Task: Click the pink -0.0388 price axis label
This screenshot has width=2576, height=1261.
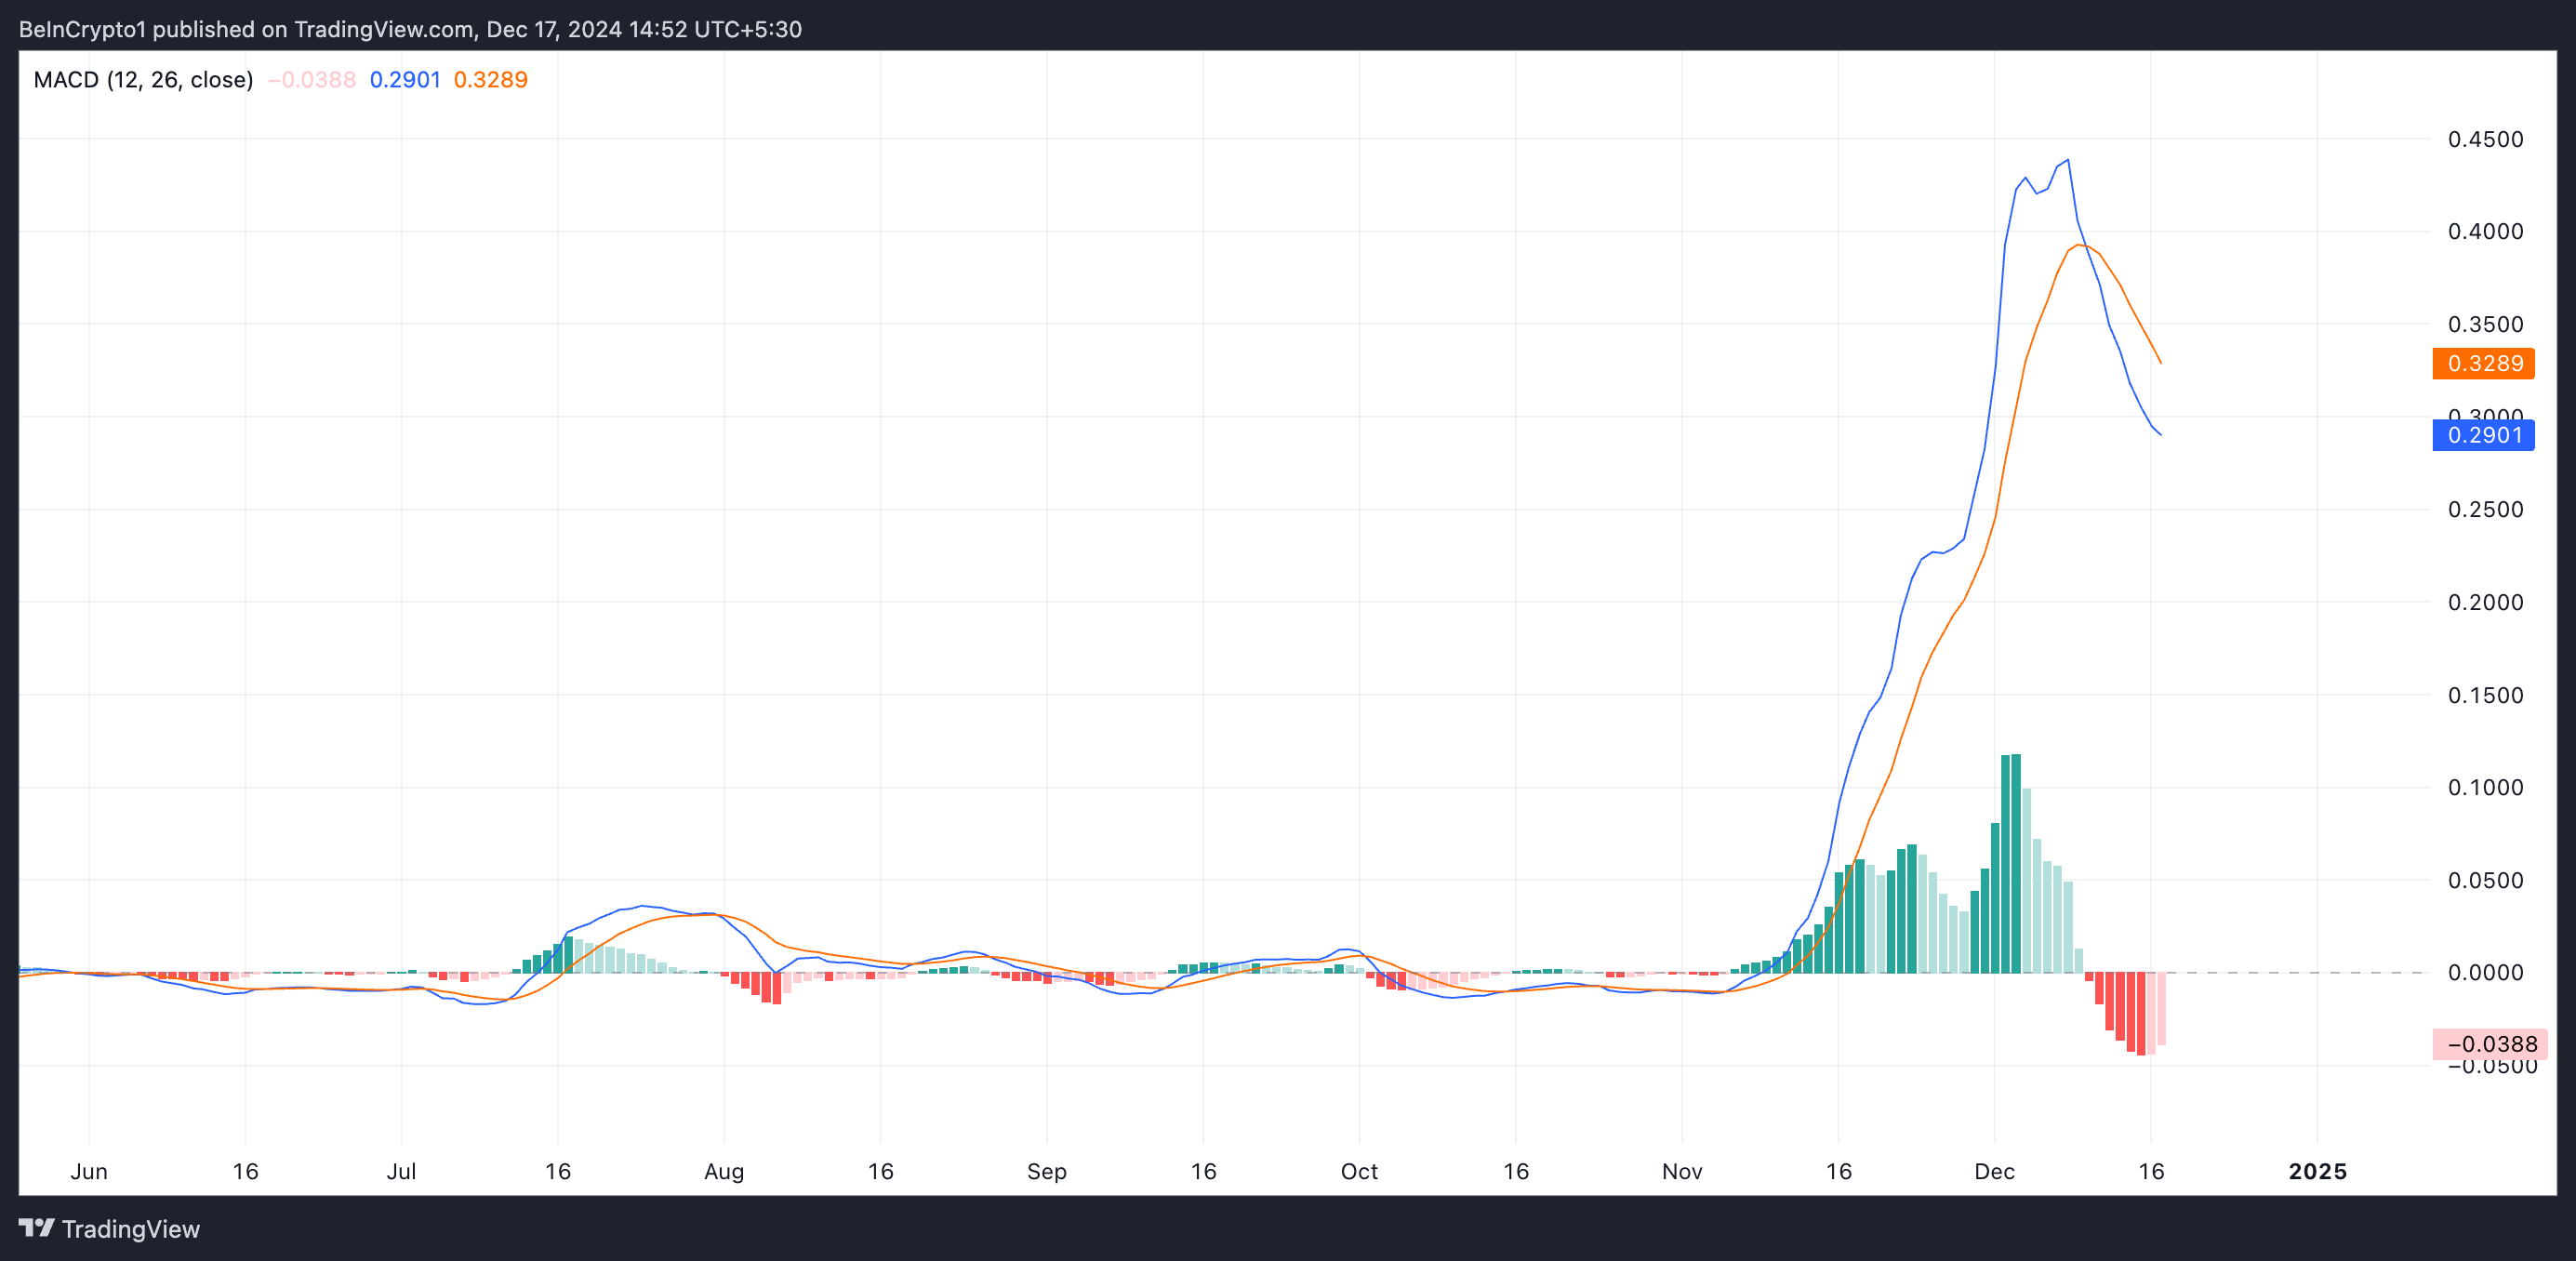Action: (2490, 1044)
